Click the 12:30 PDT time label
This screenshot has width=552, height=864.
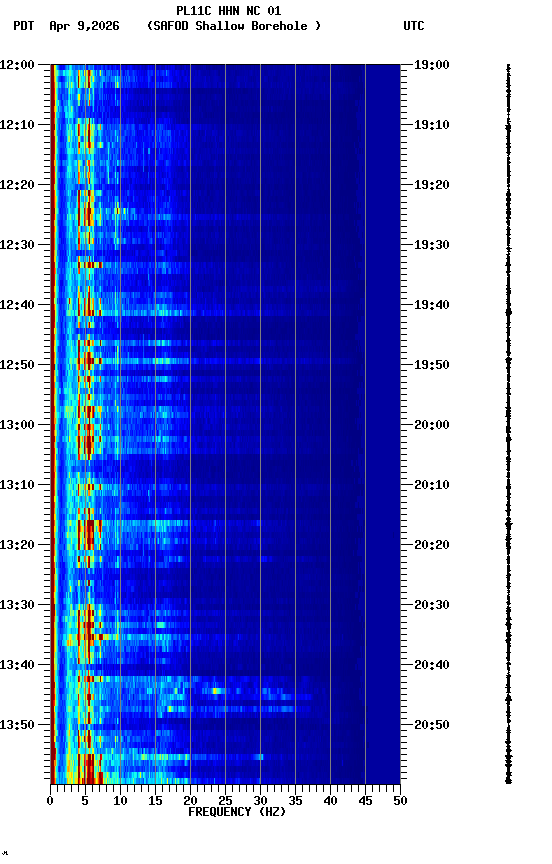(17, 245)
